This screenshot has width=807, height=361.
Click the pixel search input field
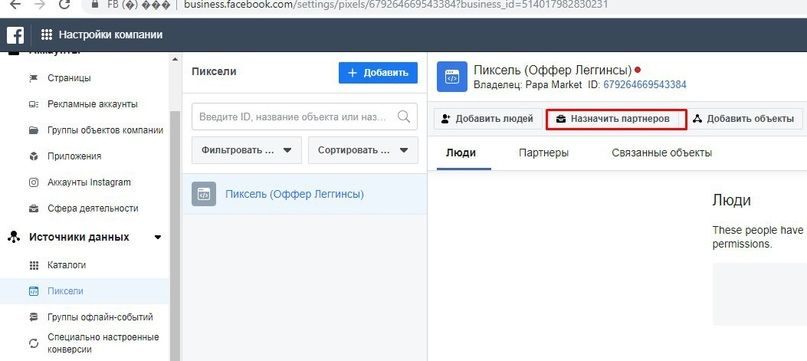304,117
